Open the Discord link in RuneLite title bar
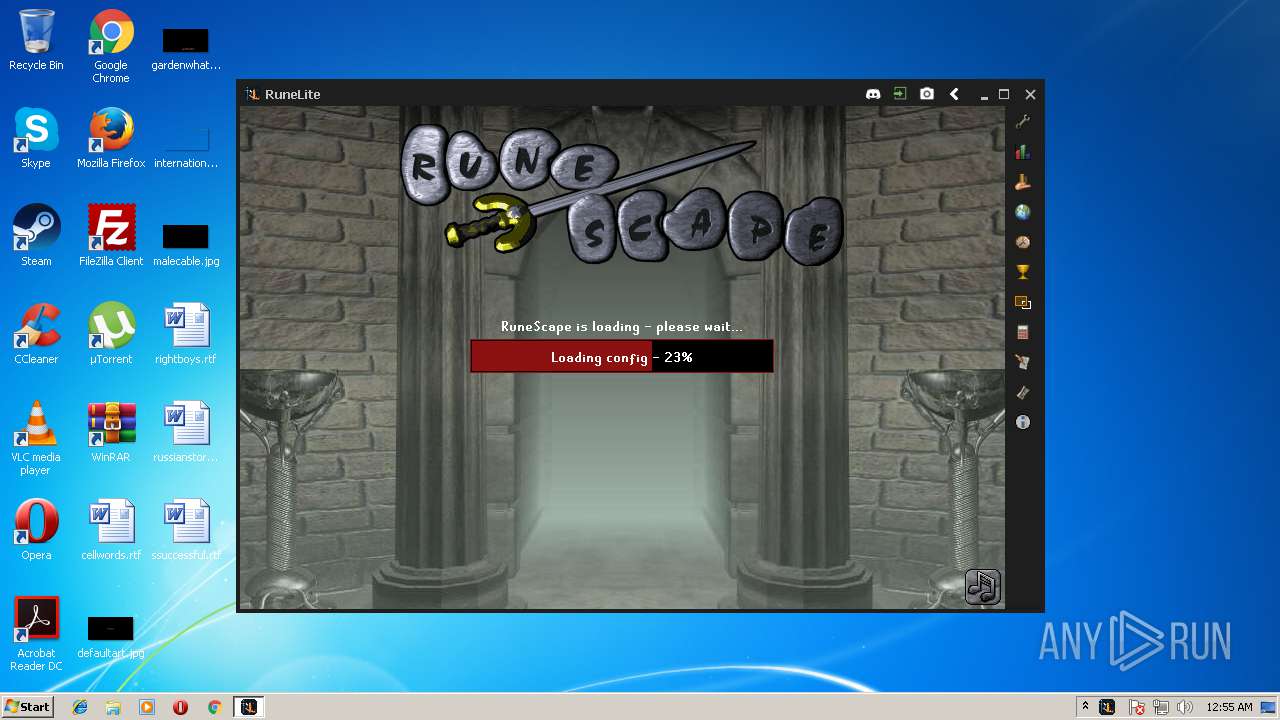This screenshot has width=1280, height=720. pos(873,94)
